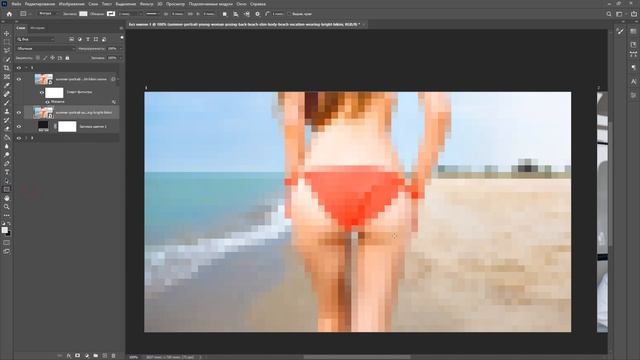Hide the color fill layer

tap(19, 127)
